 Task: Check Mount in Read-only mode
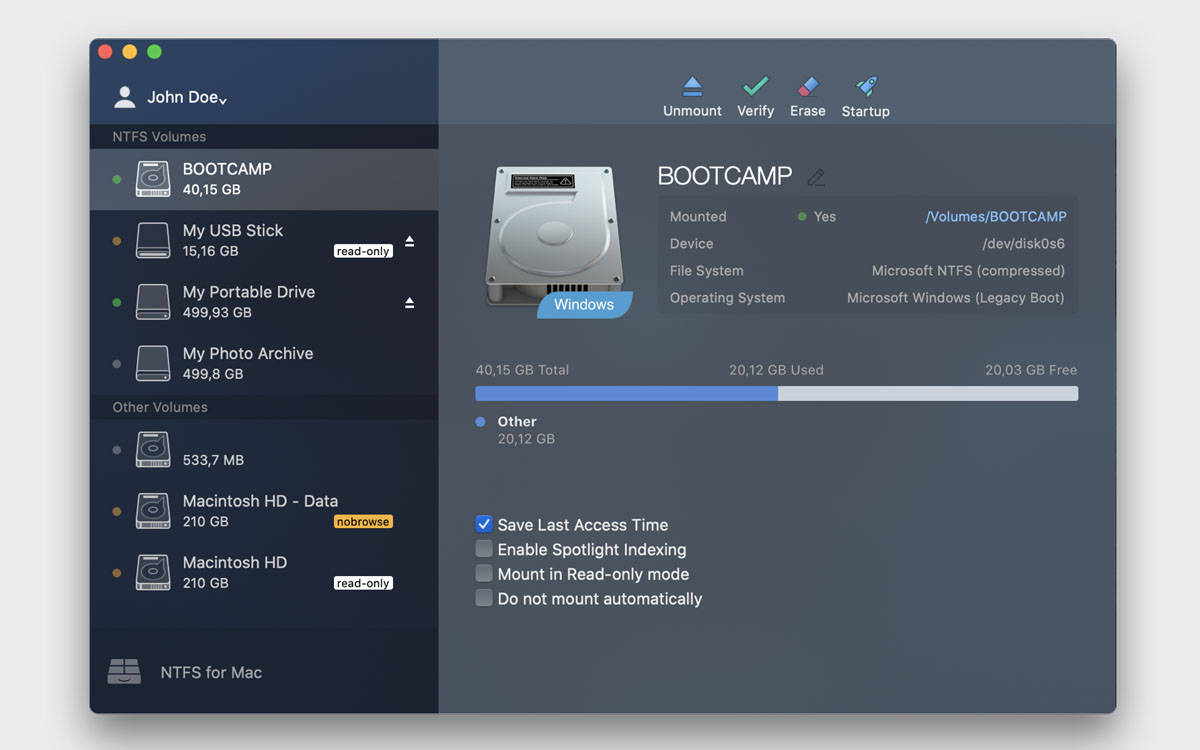tap(484, 574)
